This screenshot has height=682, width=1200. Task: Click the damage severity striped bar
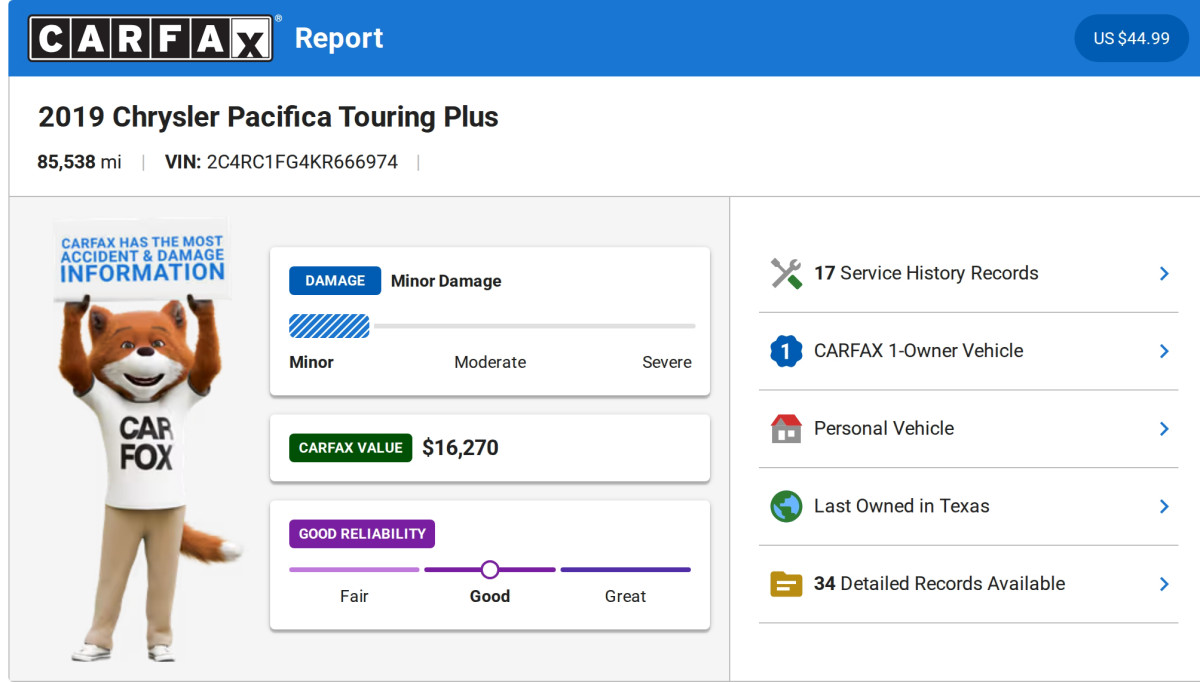[329, 326]
